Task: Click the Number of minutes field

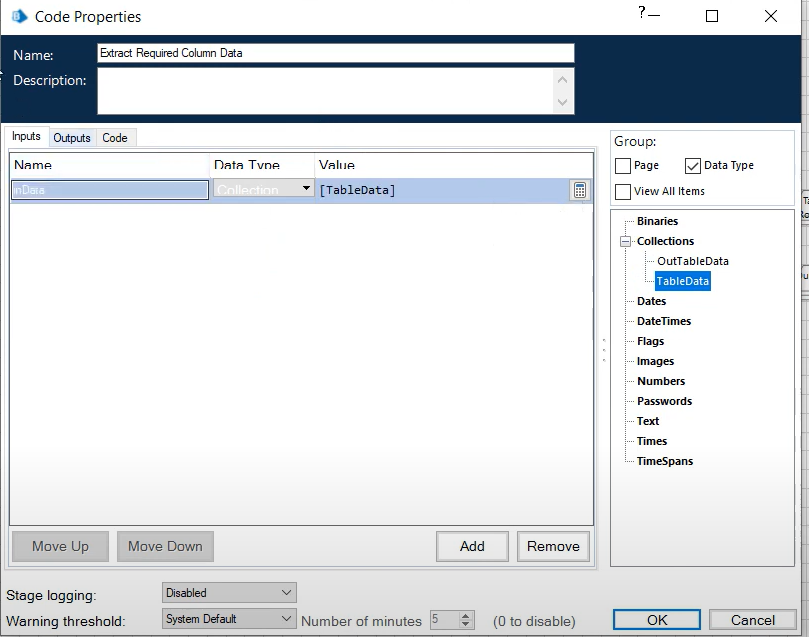Action: pyautogui.click(x=445, y=619)
